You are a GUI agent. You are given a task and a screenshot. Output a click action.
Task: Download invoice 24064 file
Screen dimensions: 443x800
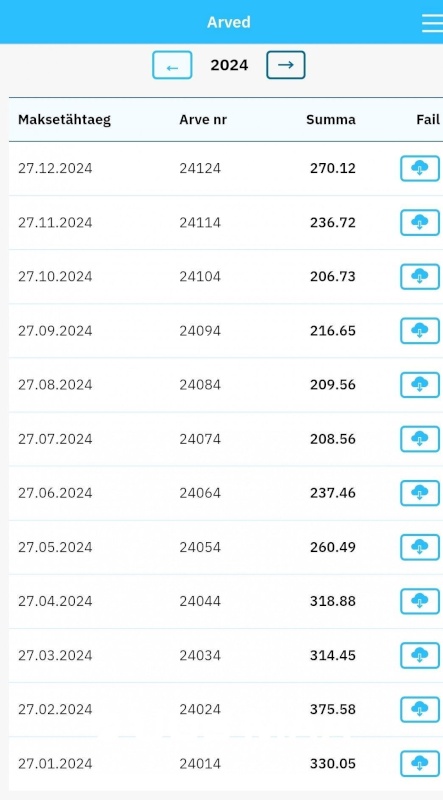[x=420, y=493]
